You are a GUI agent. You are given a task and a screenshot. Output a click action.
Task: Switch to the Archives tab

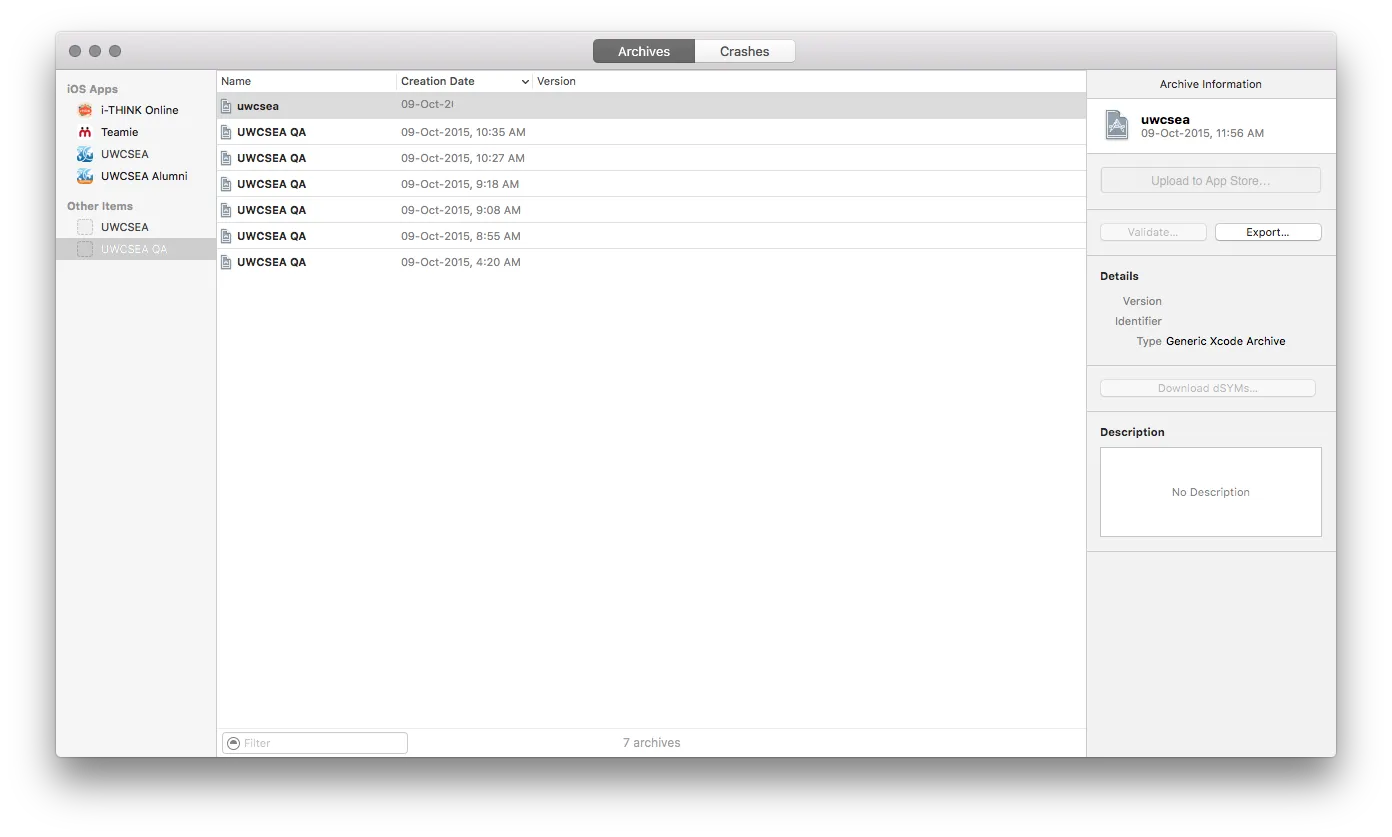644,51
